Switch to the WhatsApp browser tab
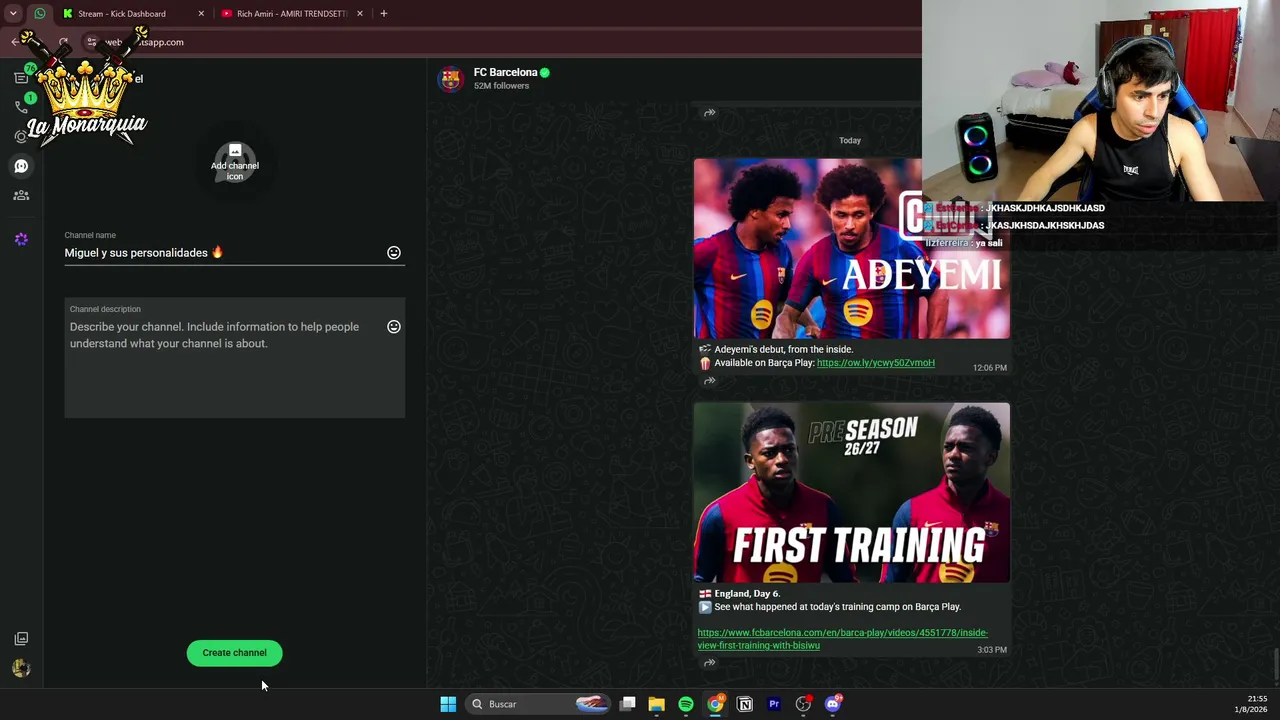Image resolution: width=1280 pixels, height=720 pixels. [40, 14]
